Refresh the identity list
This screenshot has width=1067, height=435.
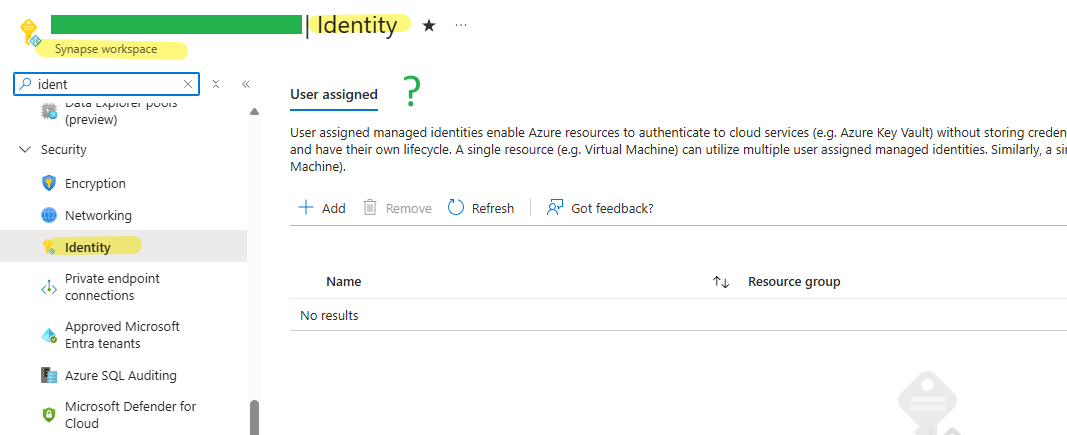[x=481, y=208]
